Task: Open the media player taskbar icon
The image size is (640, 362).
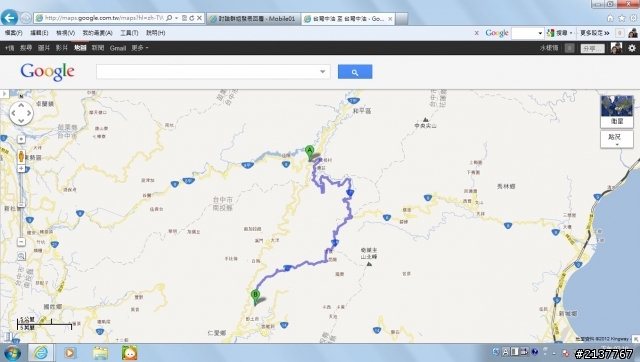Action: tap(70, 353)
